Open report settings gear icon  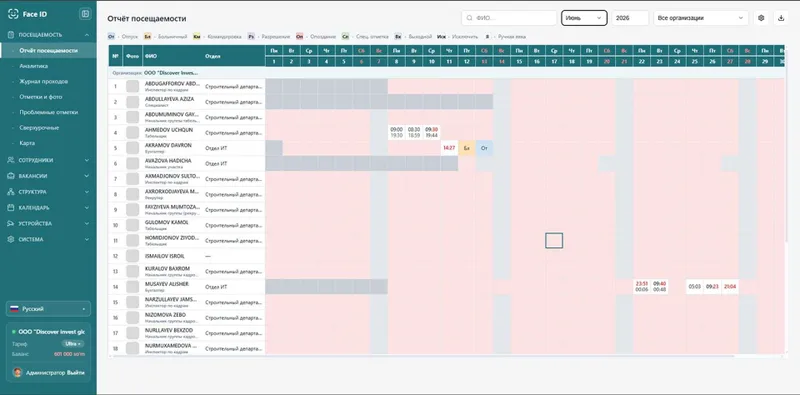(761, 18)
